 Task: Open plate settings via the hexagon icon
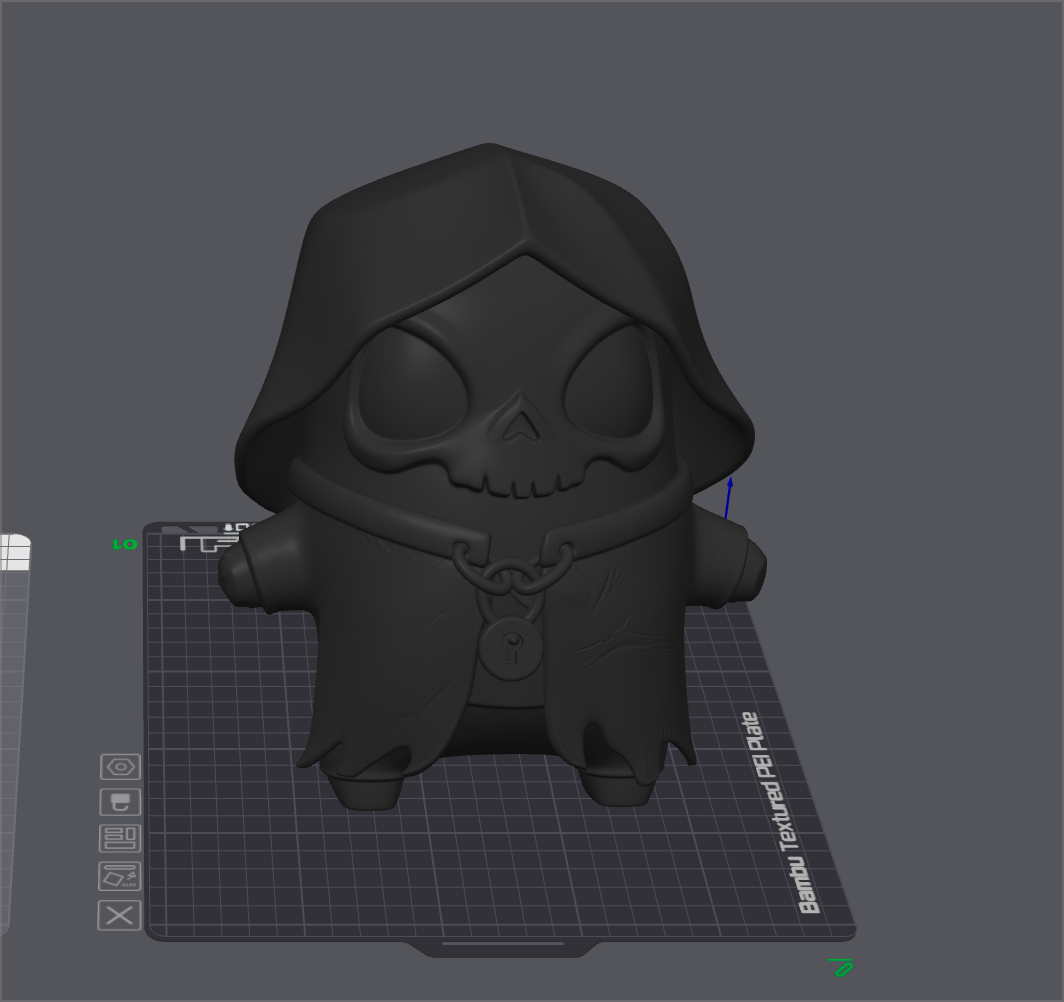pos(120,767)
